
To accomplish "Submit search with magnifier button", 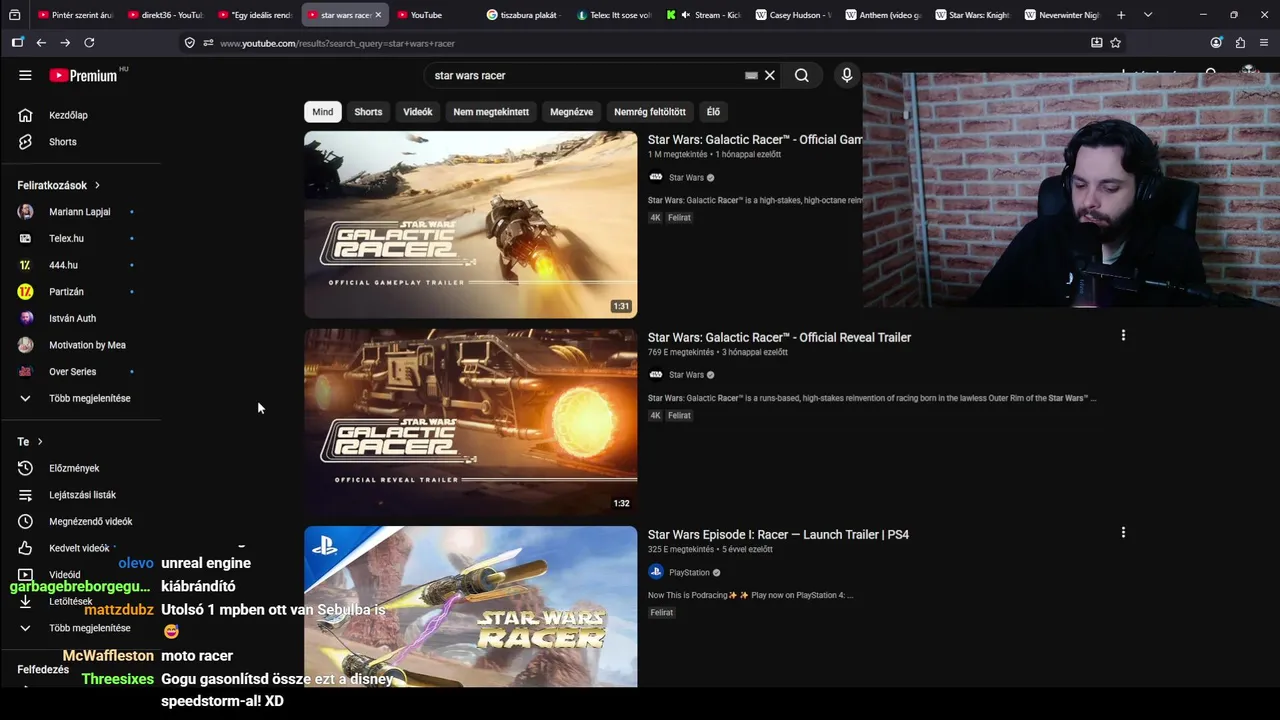I will (x=802, y=75).
